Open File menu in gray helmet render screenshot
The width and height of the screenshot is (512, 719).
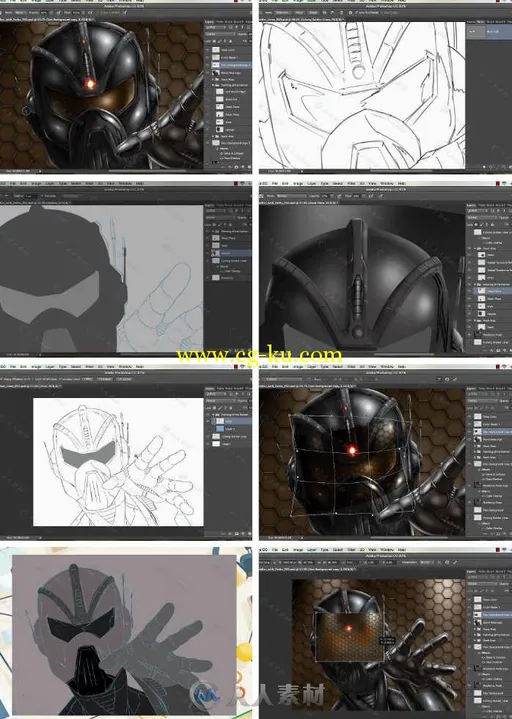[x=275, y=183]
